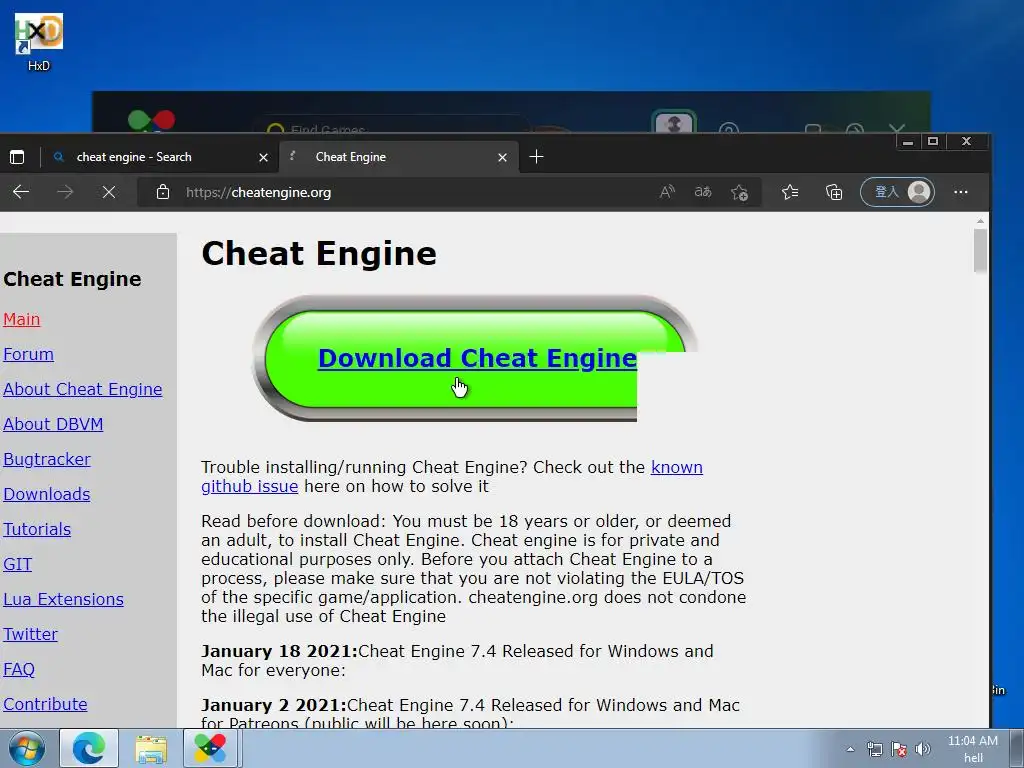Open the GIT link

click(18, 564)
